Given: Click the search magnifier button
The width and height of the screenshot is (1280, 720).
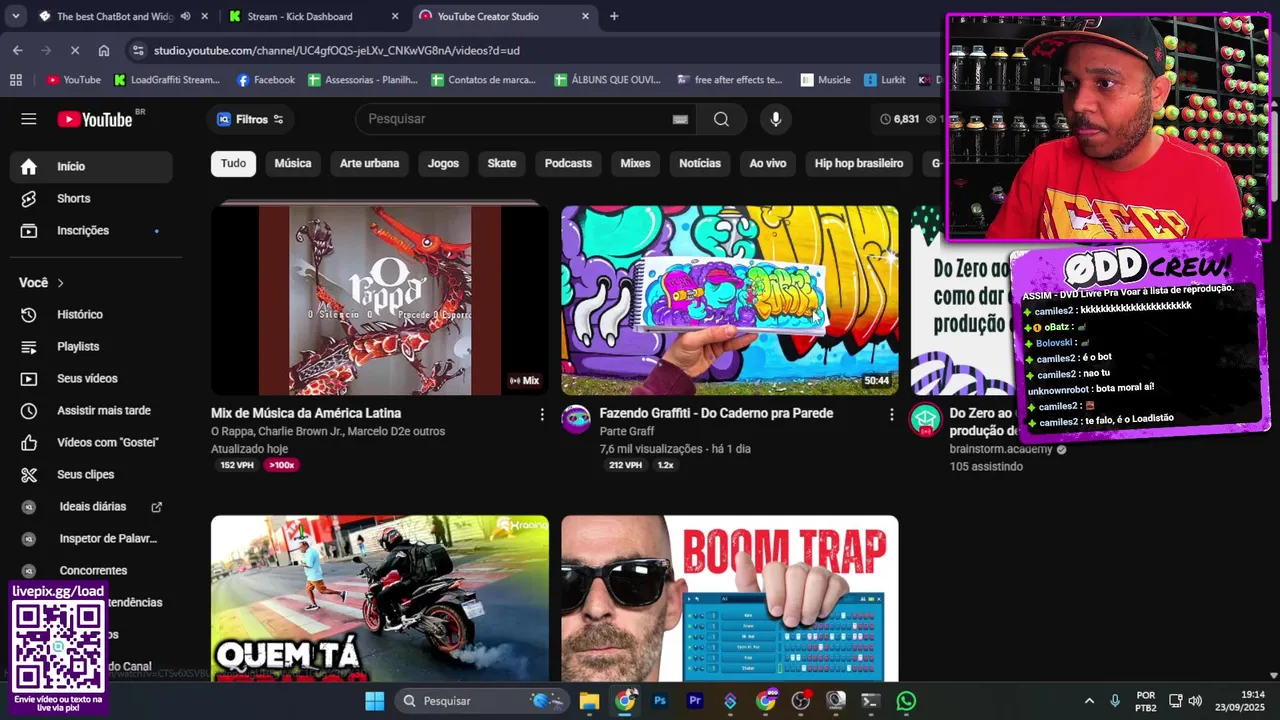Looking at the screenshot, I should [x=721, y=119].
